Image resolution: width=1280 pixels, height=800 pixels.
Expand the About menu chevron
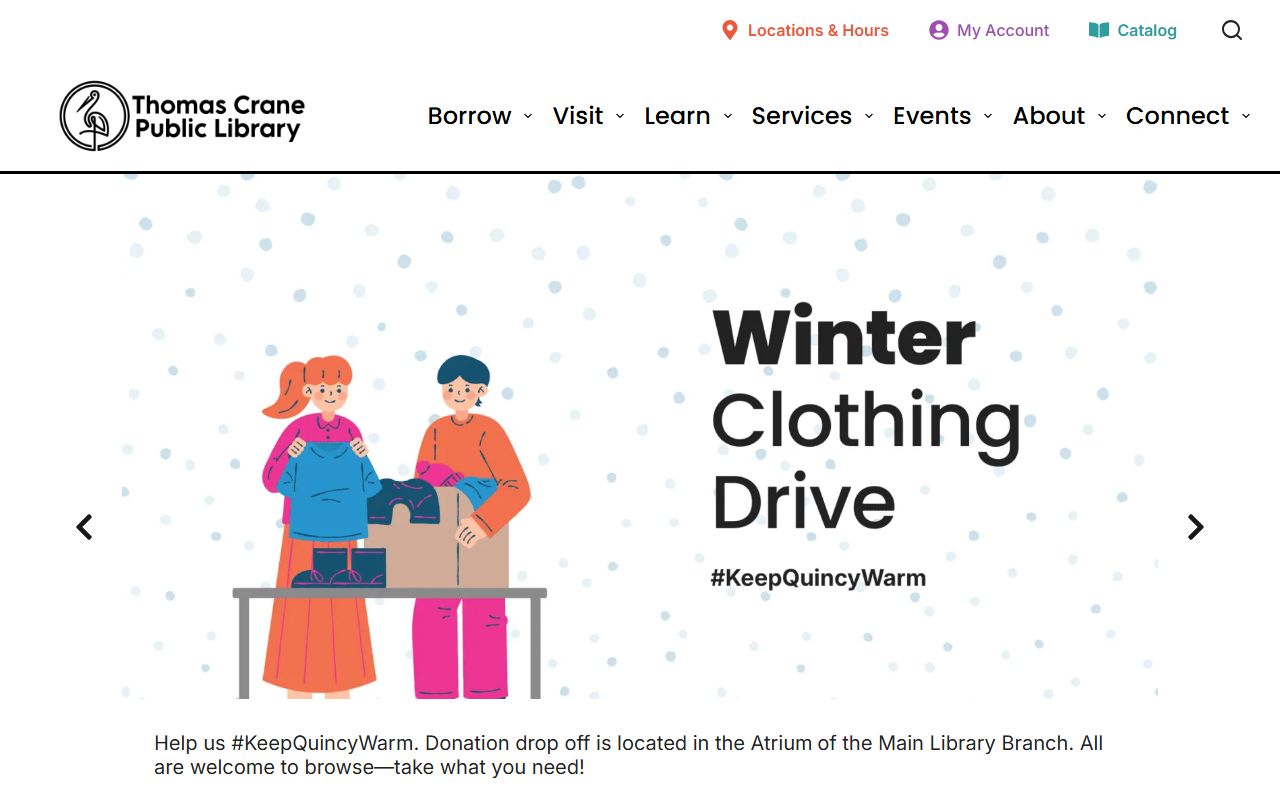pyautogui.click(x=1102, y=116)
